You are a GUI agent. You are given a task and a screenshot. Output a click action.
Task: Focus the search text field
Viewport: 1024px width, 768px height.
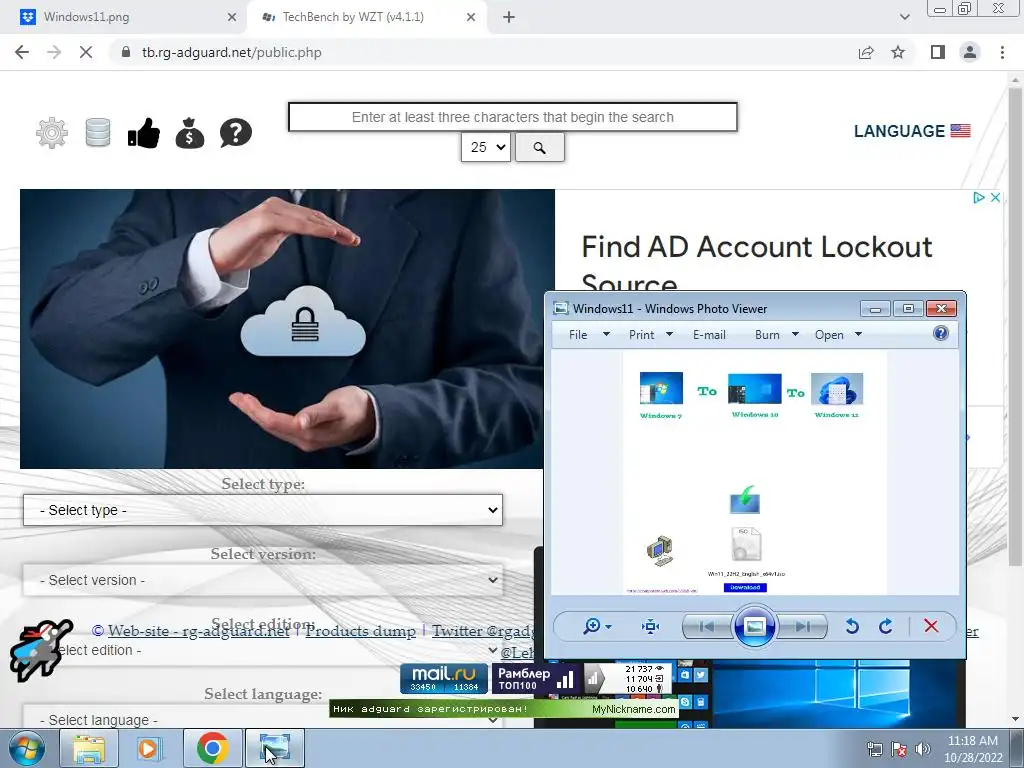[513, 117]
